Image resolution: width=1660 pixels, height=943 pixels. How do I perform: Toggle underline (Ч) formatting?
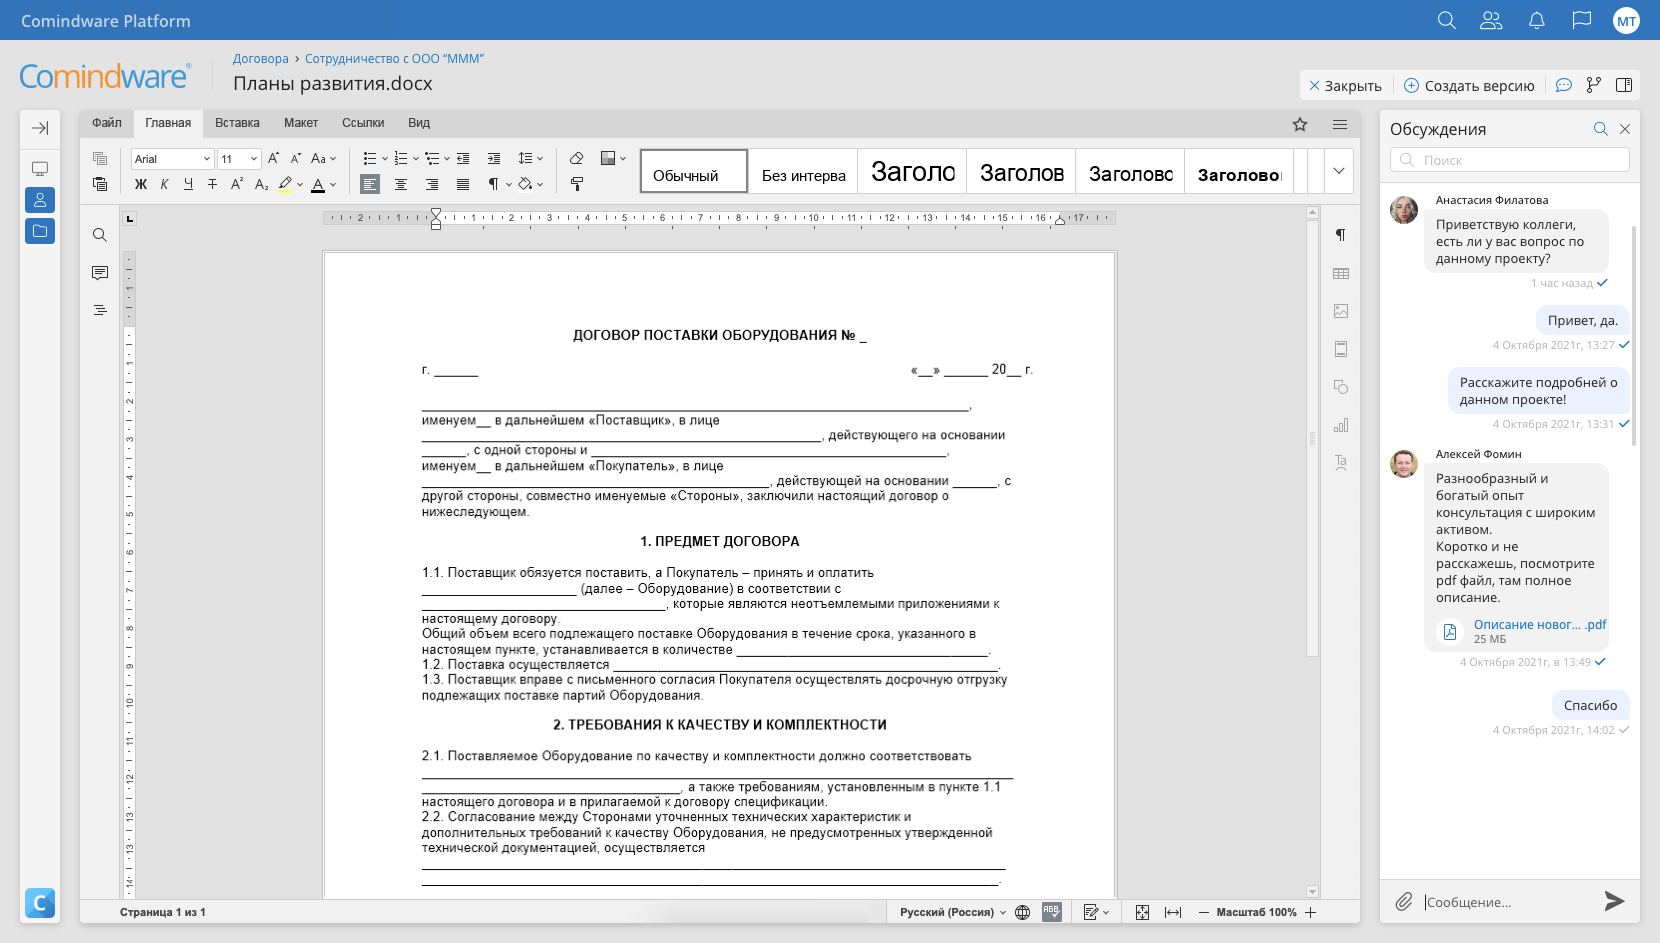click(188, 184)
